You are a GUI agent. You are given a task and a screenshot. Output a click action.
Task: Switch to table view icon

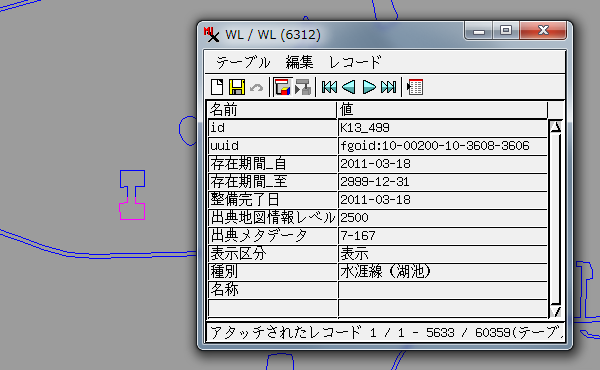tap(415, 87)
